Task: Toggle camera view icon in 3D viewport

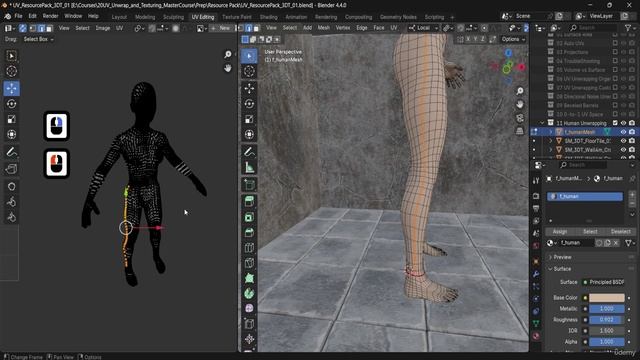Action: point(520,118)
